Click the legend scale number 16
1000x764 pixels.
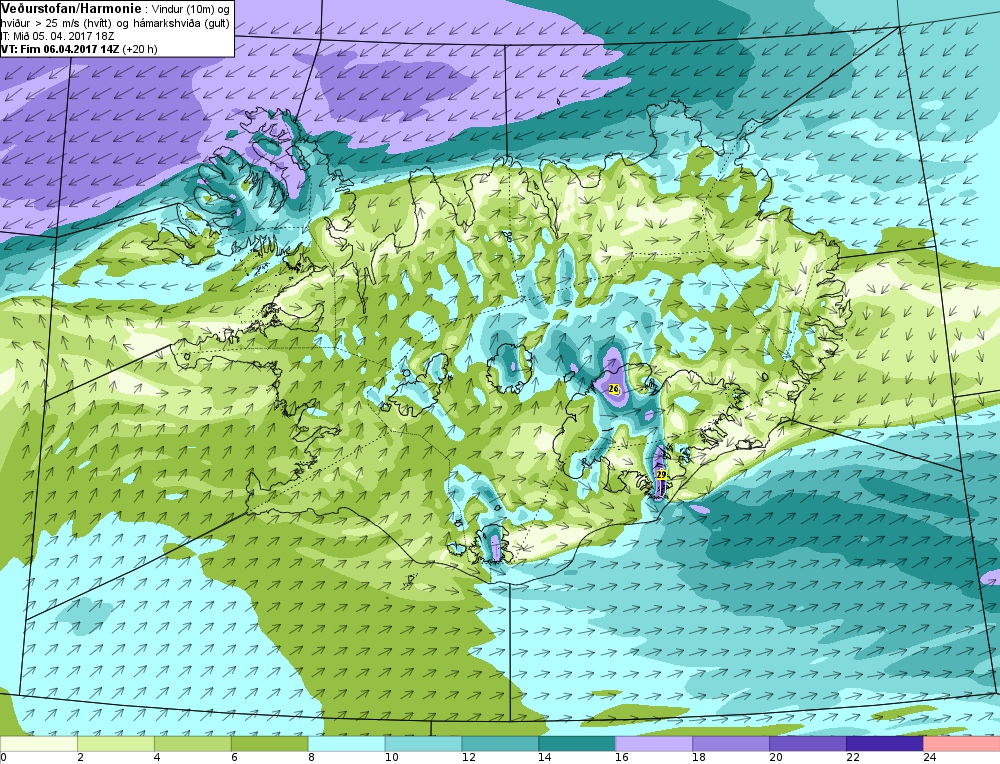pyautogui.click(x=622, y=758)
